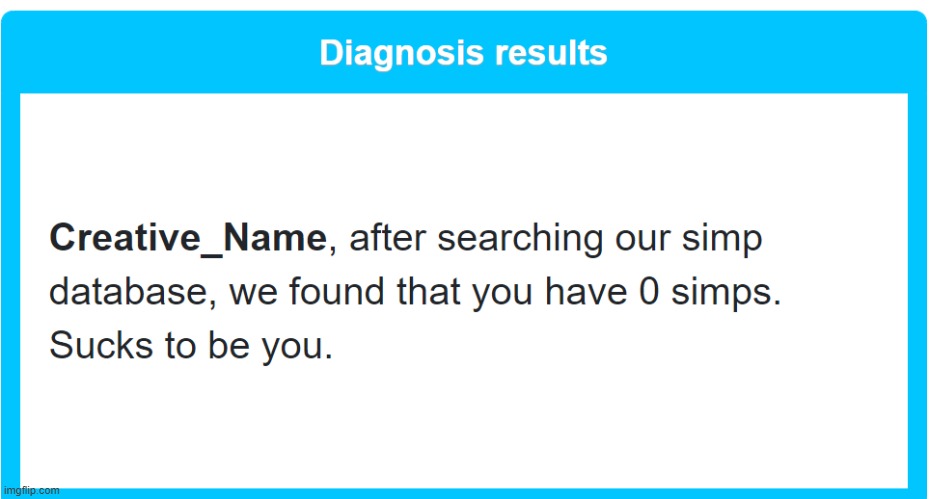The width and height of the screenshot is (929, 499).
Task: Click the Diagnosis results header title
Action: coord(463,53)
